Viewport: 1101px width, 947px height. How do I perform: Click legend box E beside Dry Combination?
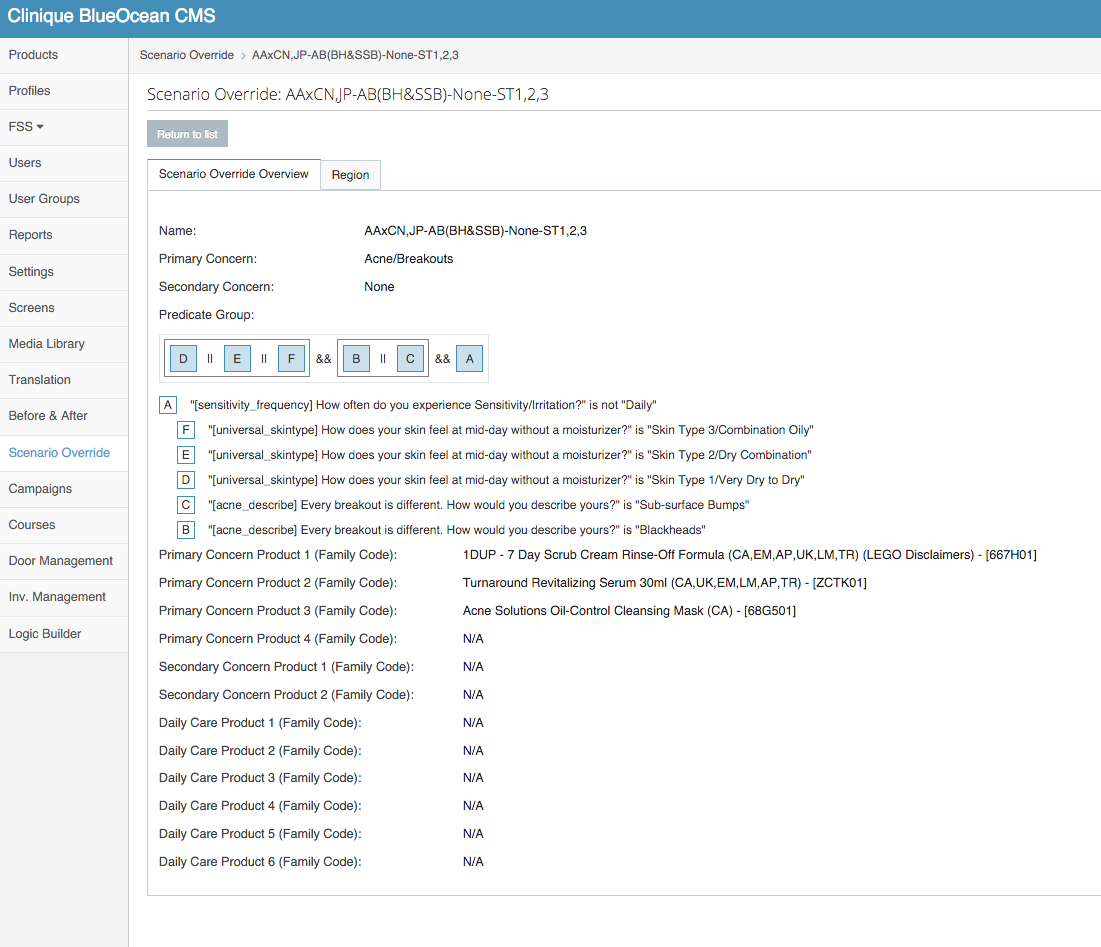[185, 455]
